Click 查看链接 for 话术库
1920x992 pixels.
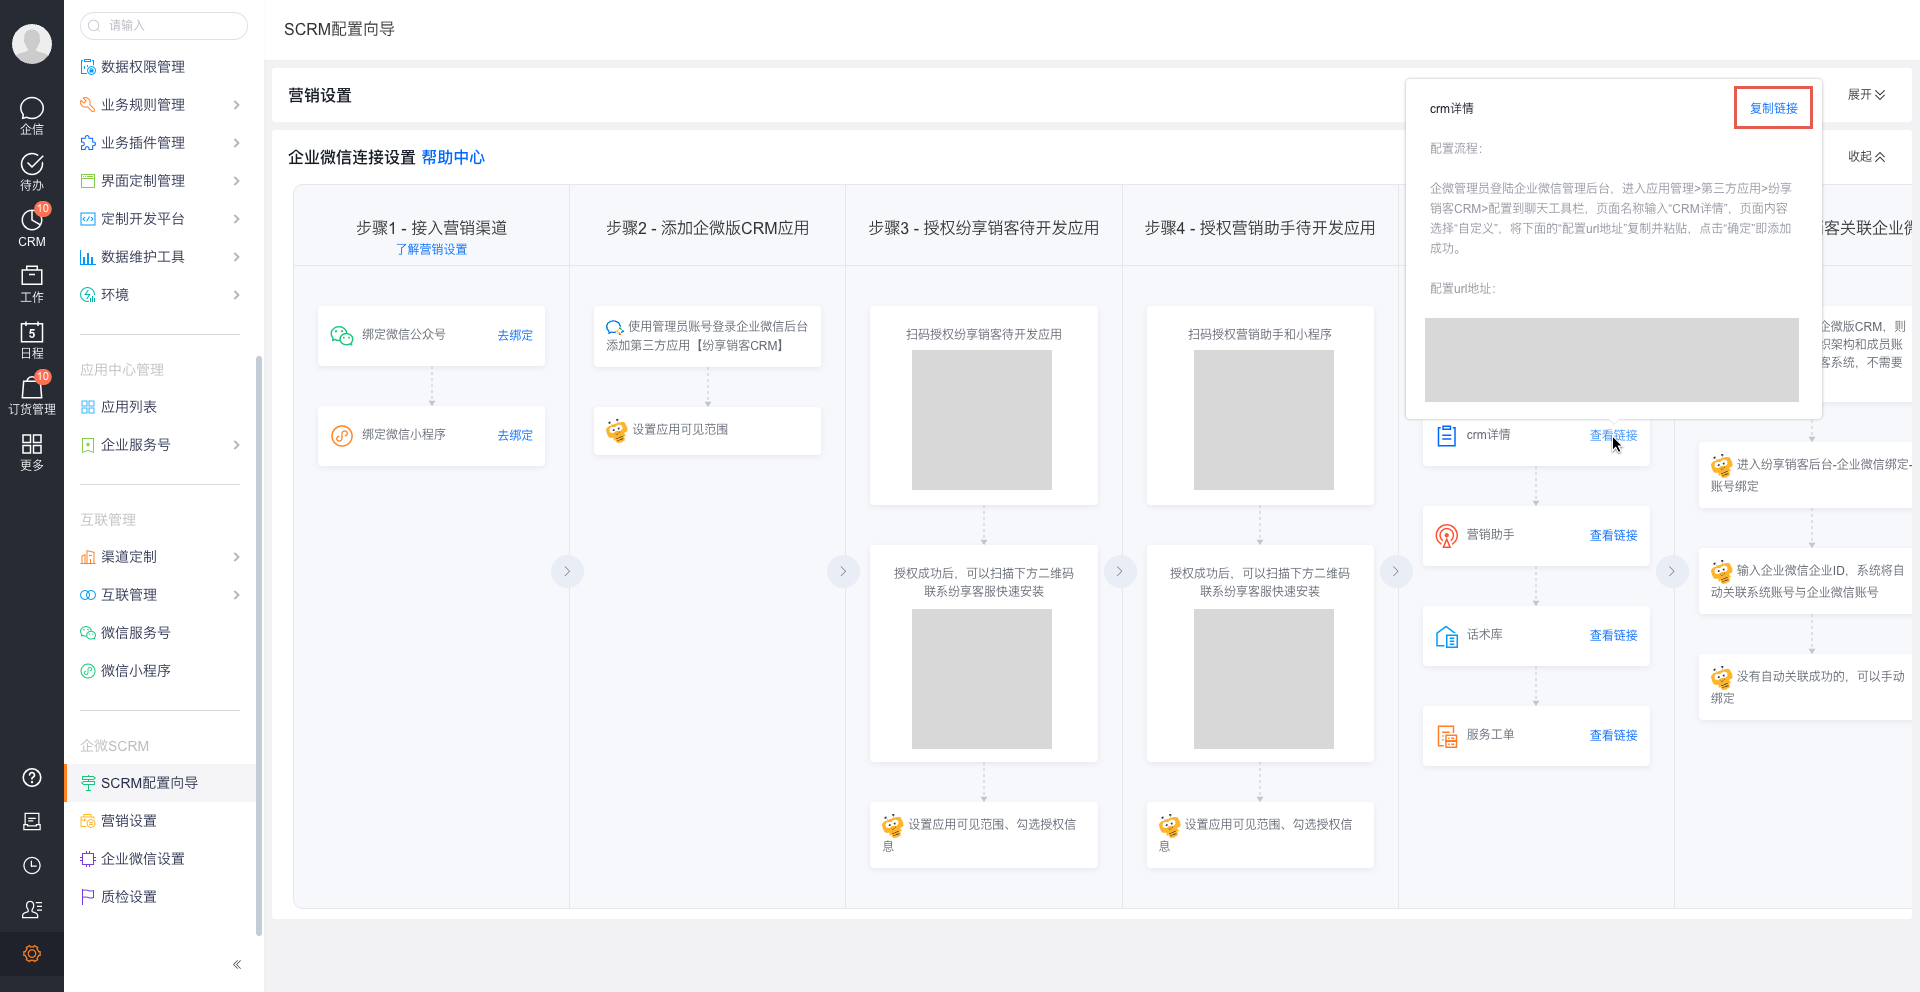click(x=1613, y=635)
